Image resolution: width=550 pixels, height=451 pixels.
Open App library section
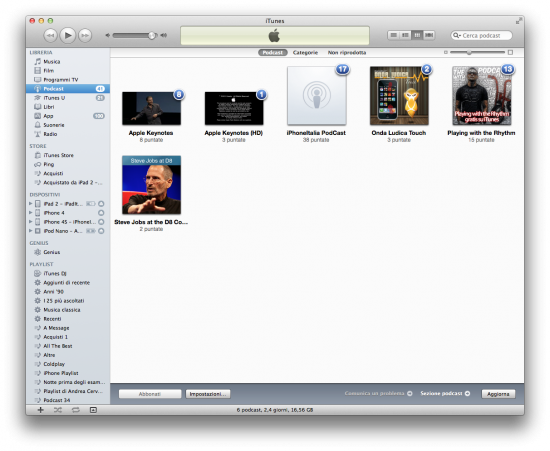pos(68,116)
